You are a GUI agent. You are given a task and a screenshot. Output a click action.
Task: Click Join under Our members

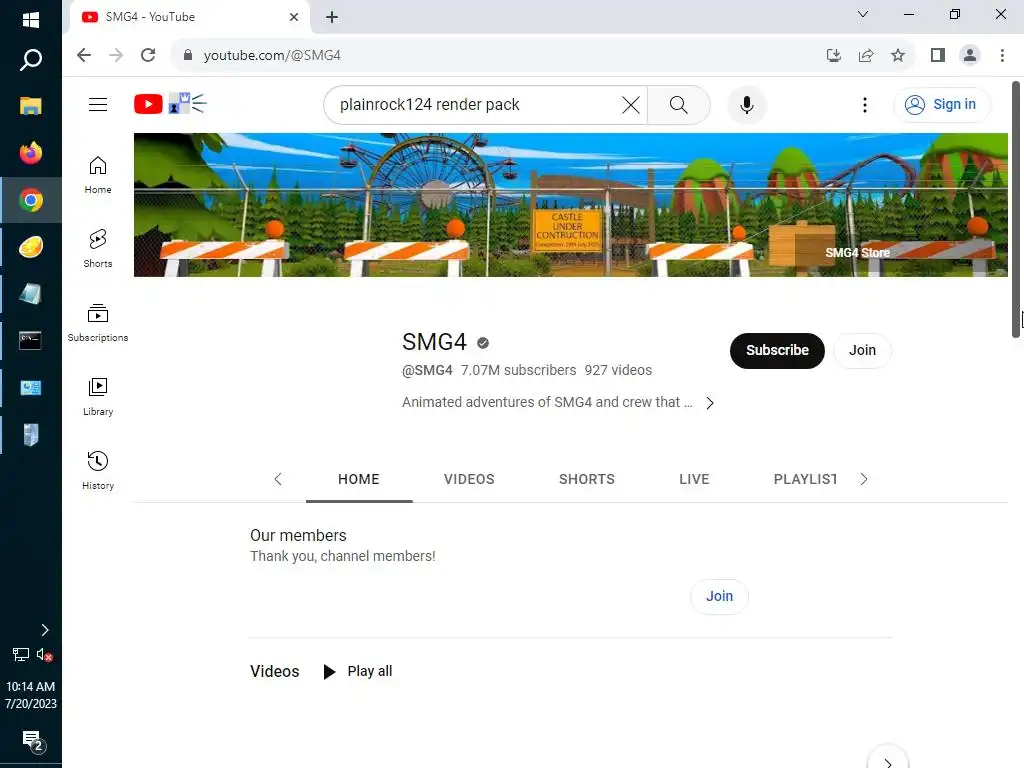[719, 596]
